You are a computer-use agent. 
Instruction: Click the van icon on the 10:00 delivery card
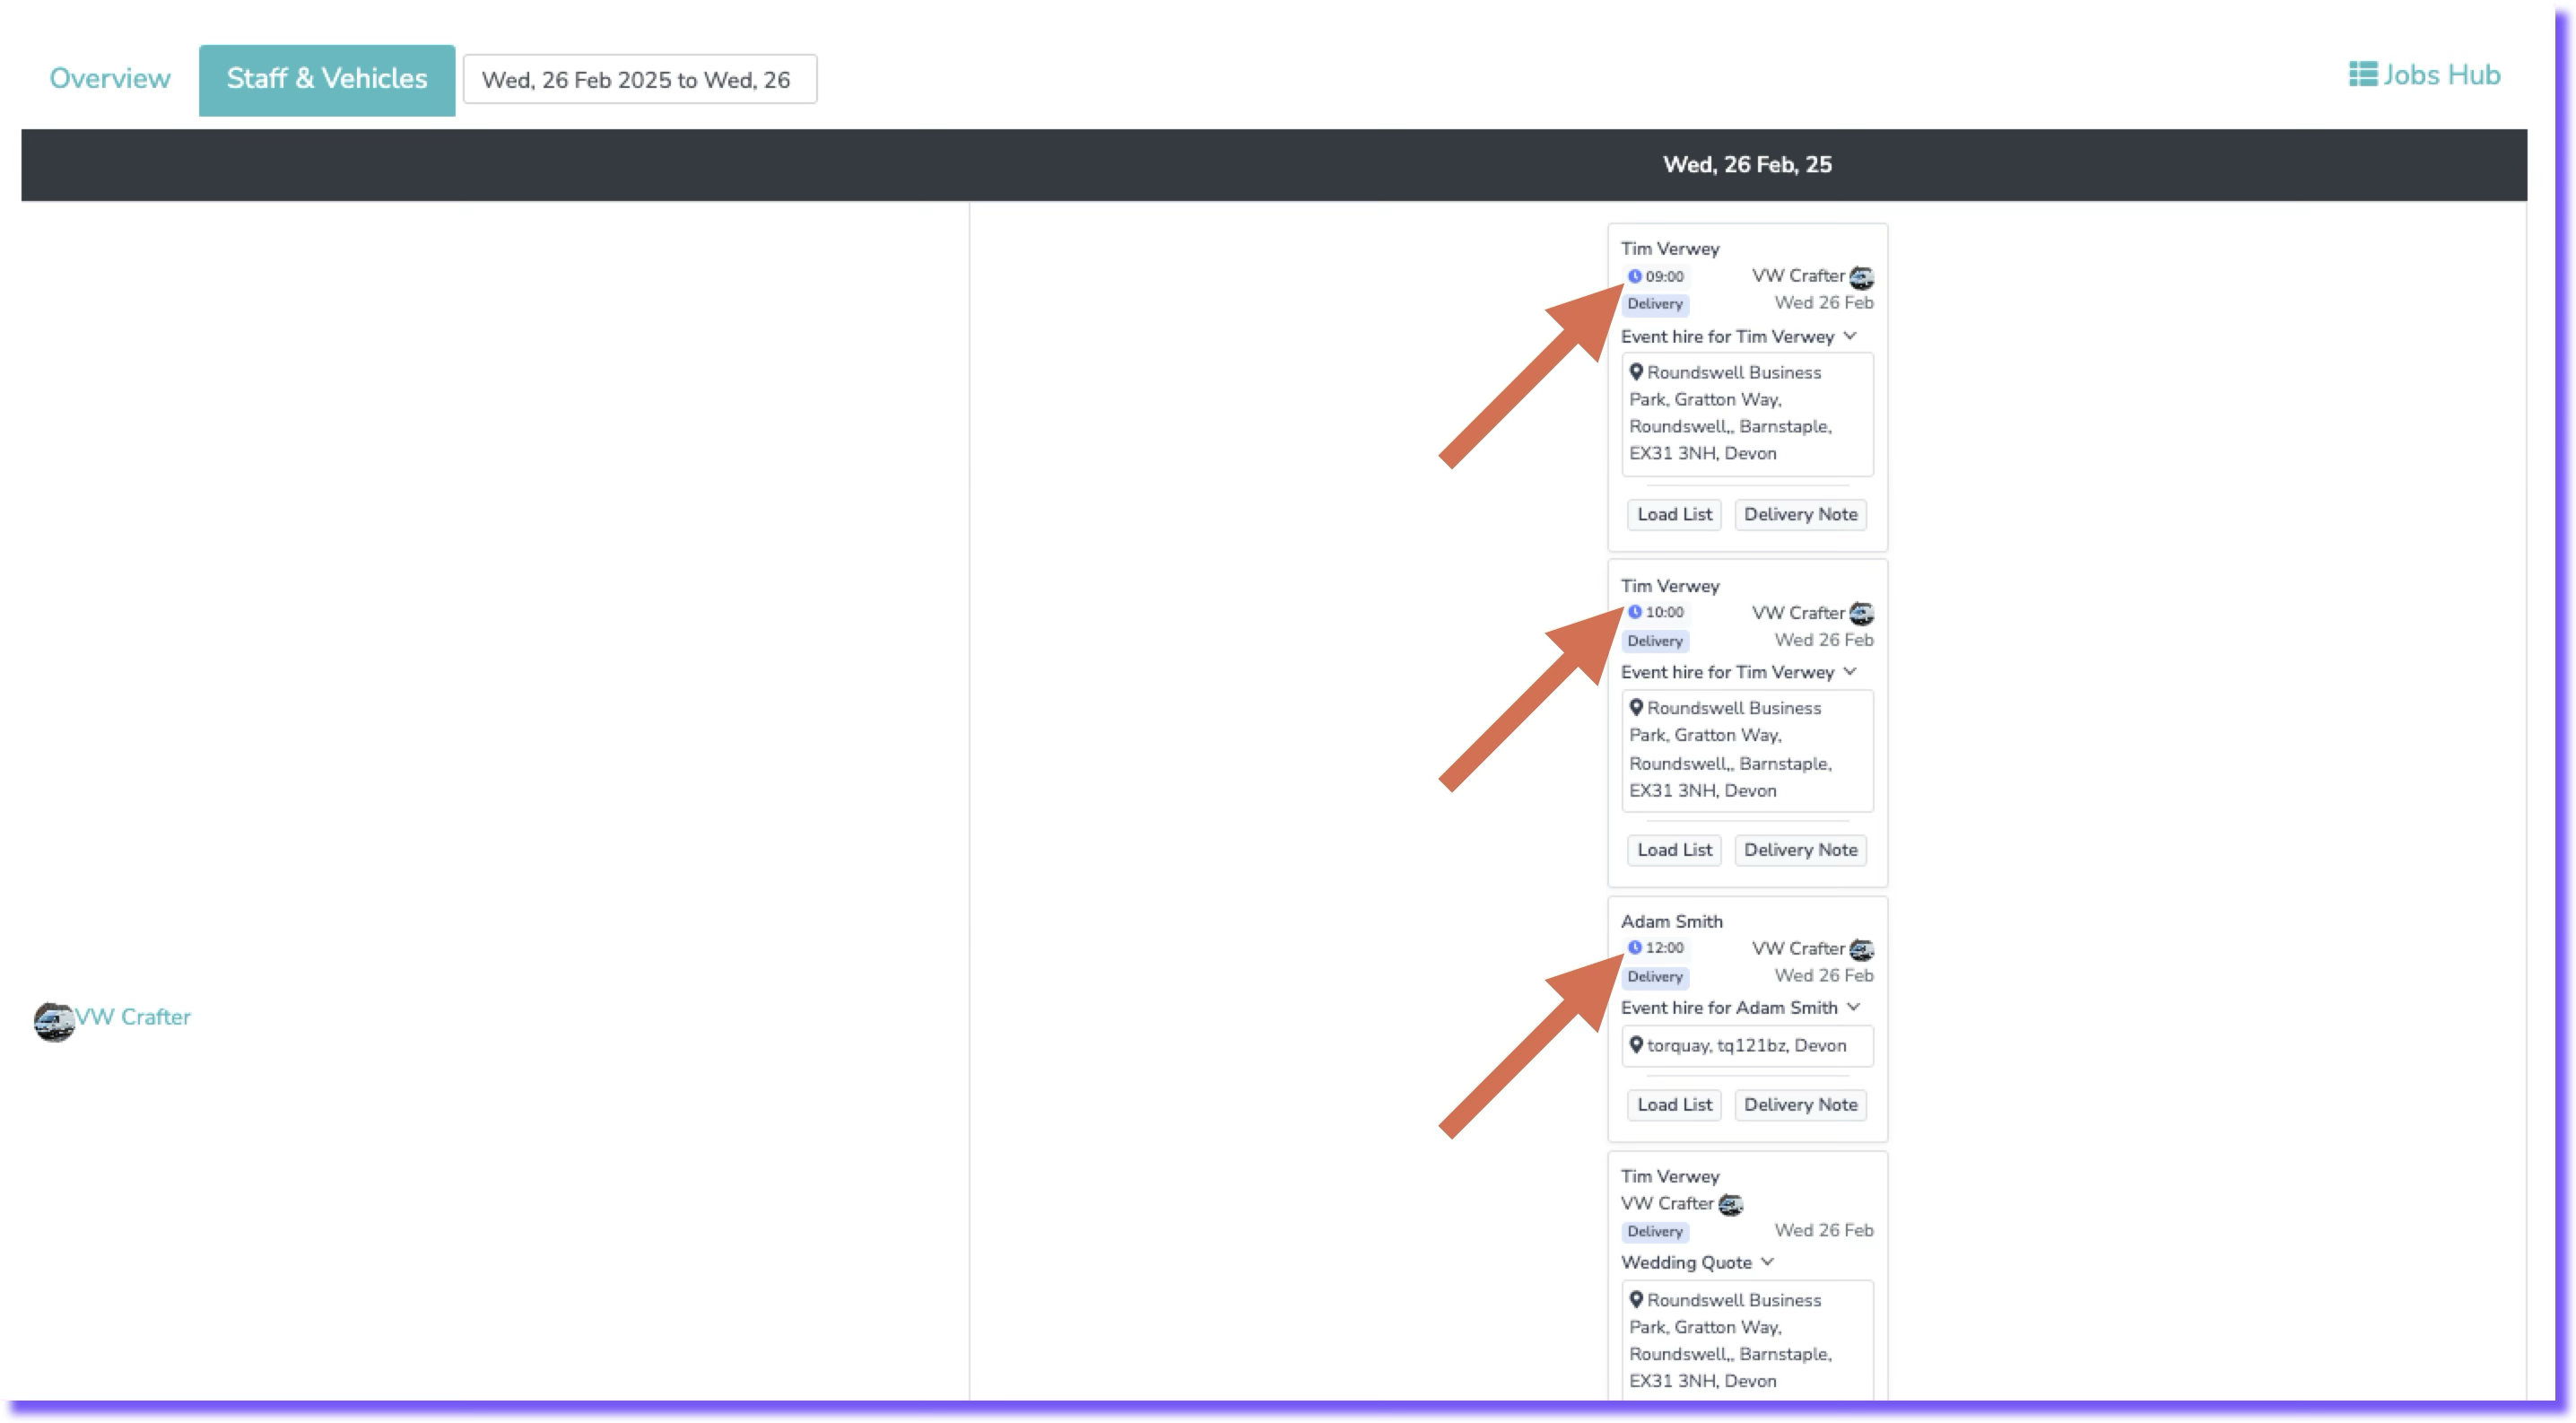point(1861,613)
